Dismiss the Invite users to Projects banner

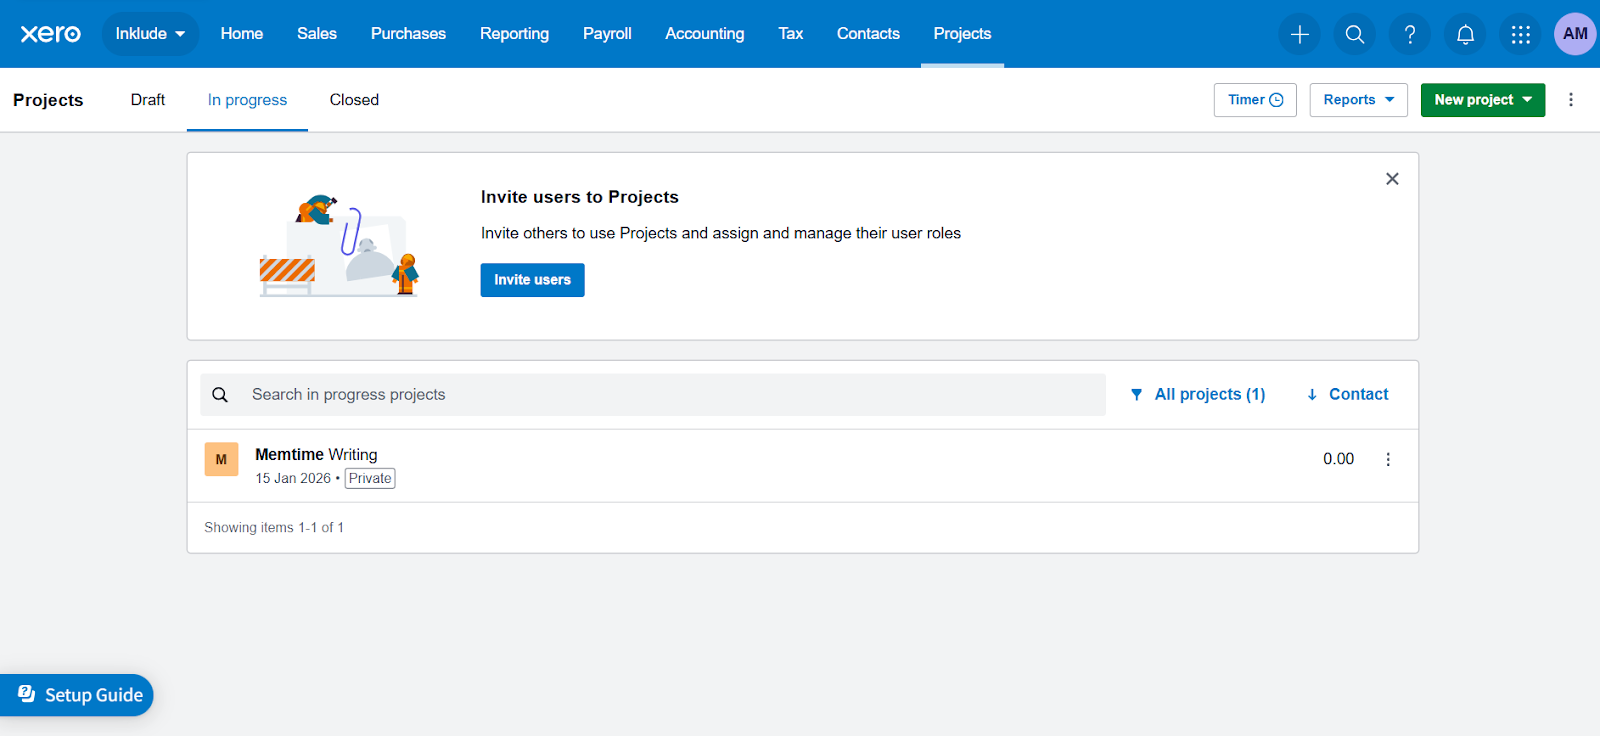pos(1392,179)
